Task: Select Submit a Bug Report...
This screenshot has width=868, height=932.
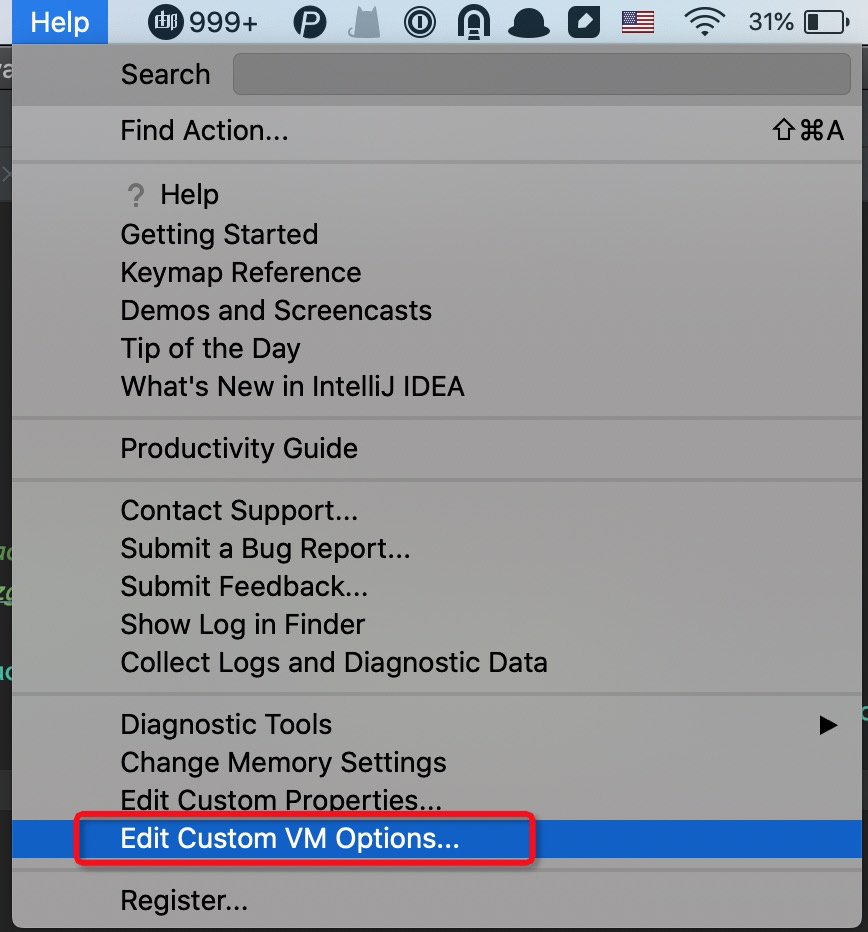Action: [437, 548]
